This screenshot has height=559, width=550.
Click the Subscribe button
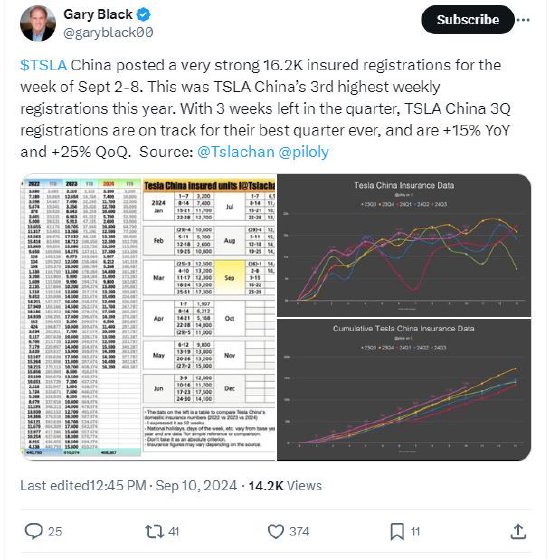[468, 20]
